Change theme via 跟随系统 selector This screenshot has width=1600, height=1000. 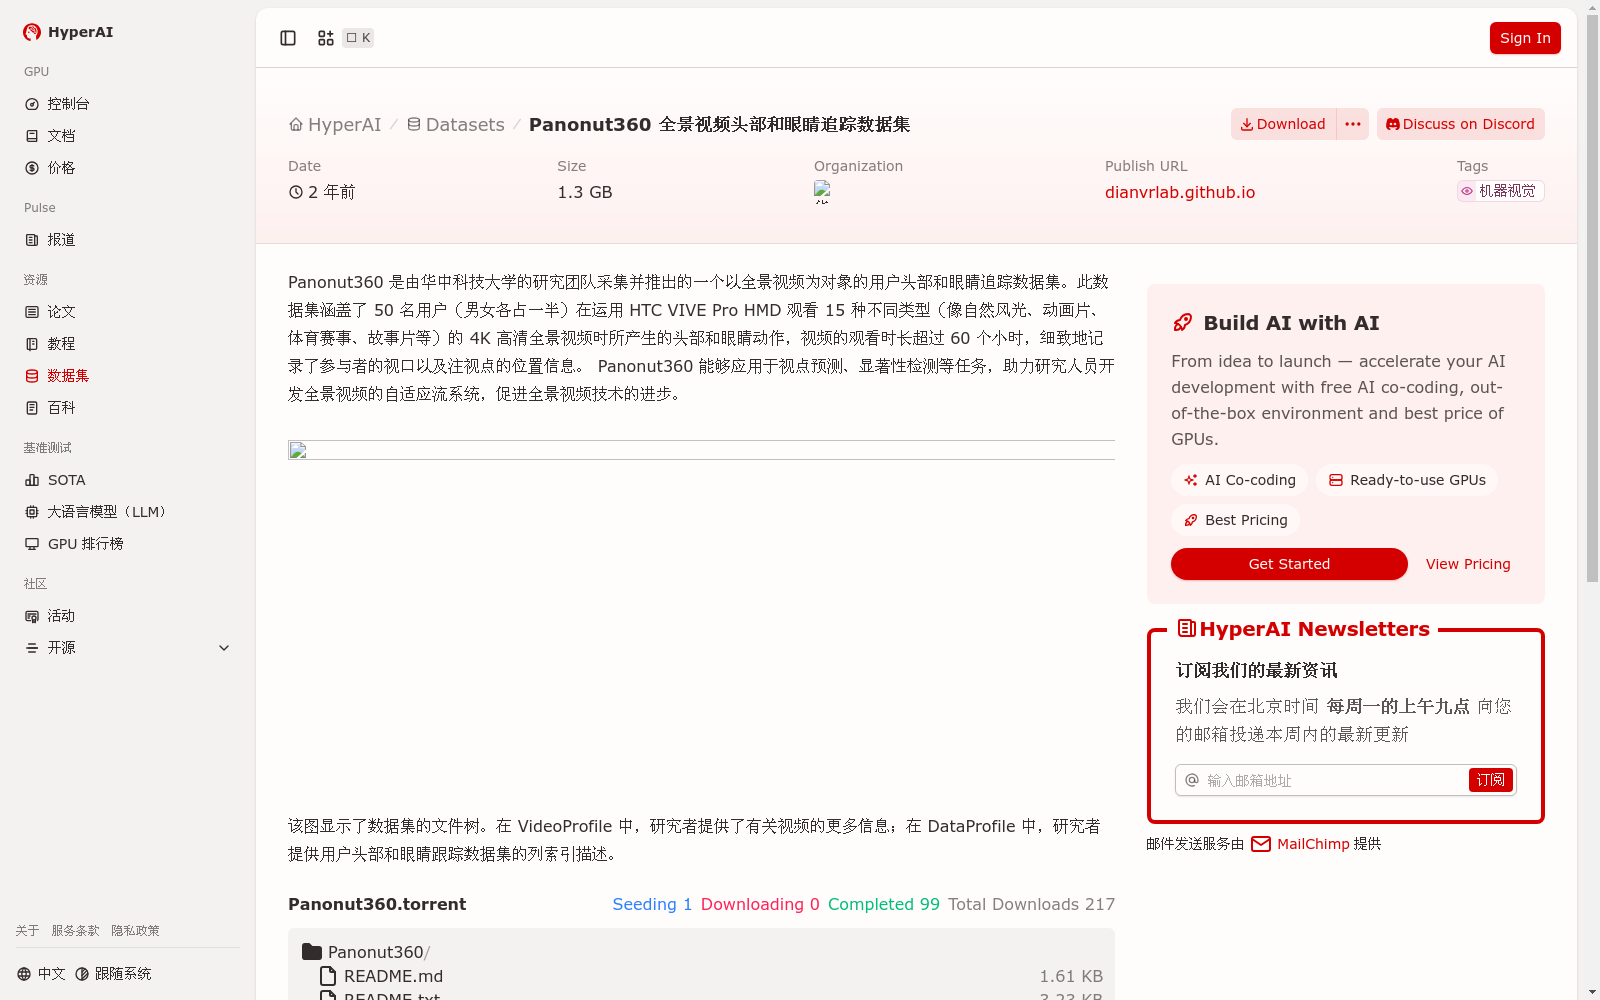[x=113, y=974]
